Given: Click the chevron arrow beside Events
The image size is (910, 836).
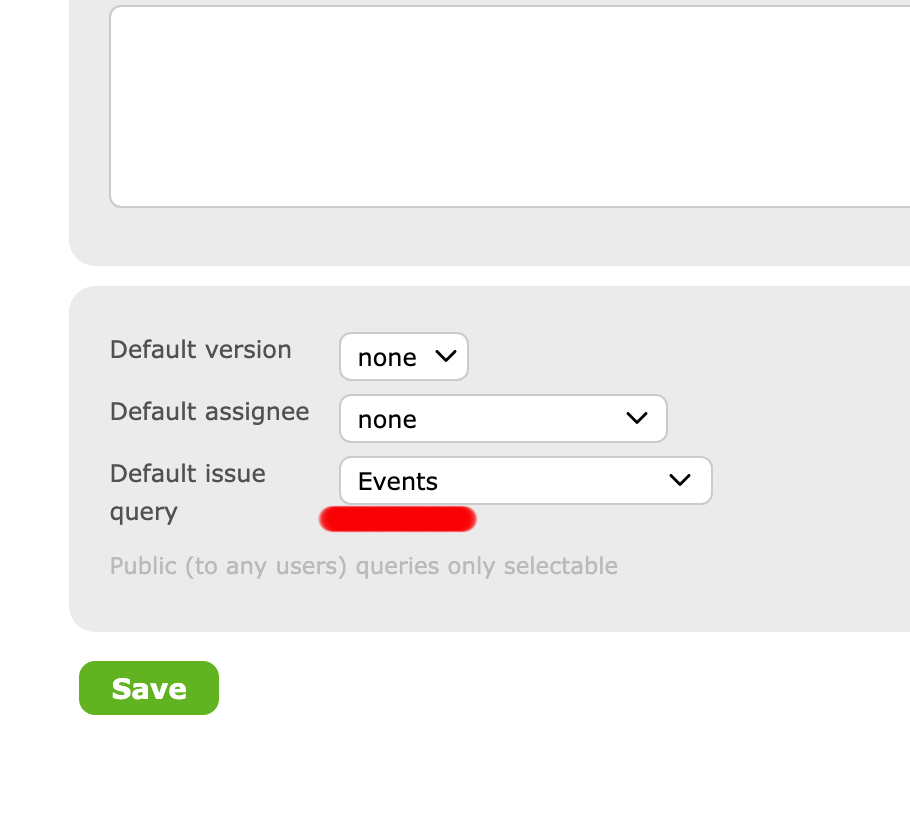Looking at the screenshot, I should (x=680, y=480).
